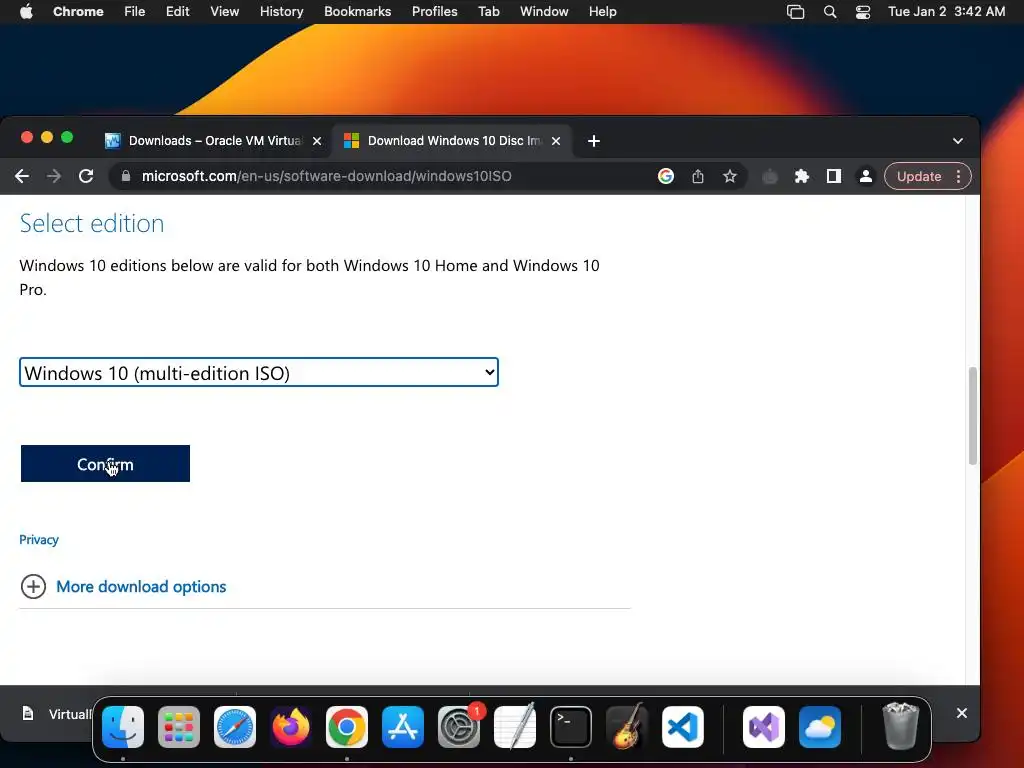Expand the tab search chevron
This screenshot has width=1024, height=768.
(x=957, y=141)
